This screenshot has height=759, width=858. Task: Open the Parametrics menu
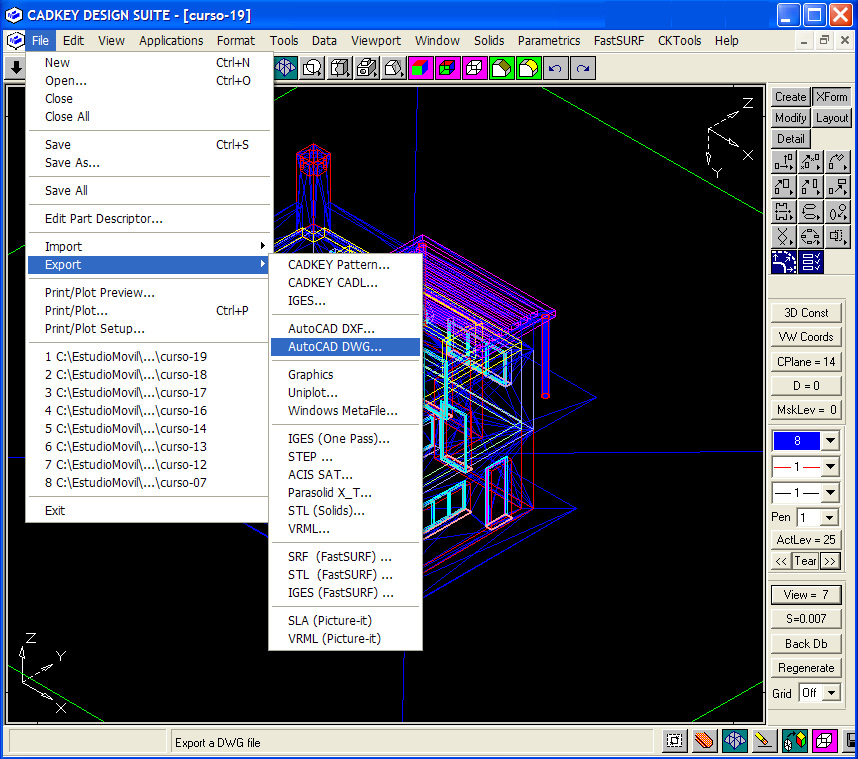(x=548, y=41)
